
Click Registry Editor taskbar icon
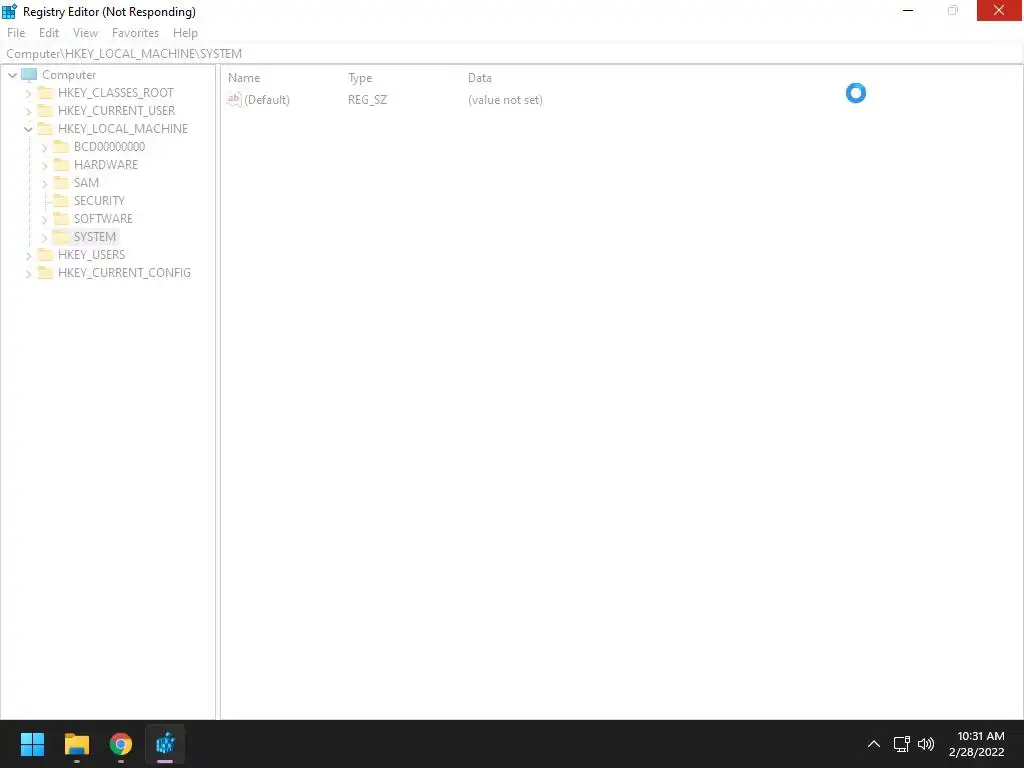[165, 744]
